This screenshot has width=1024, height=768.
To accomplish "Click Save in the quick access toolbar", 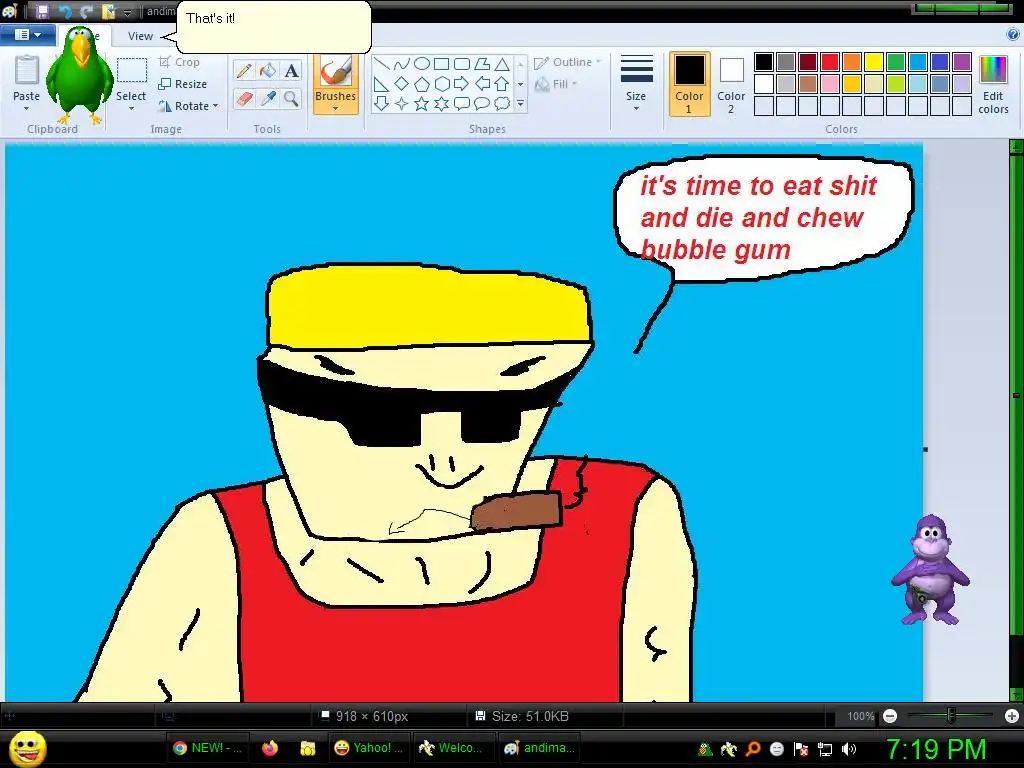I will [x=42, y=11].
